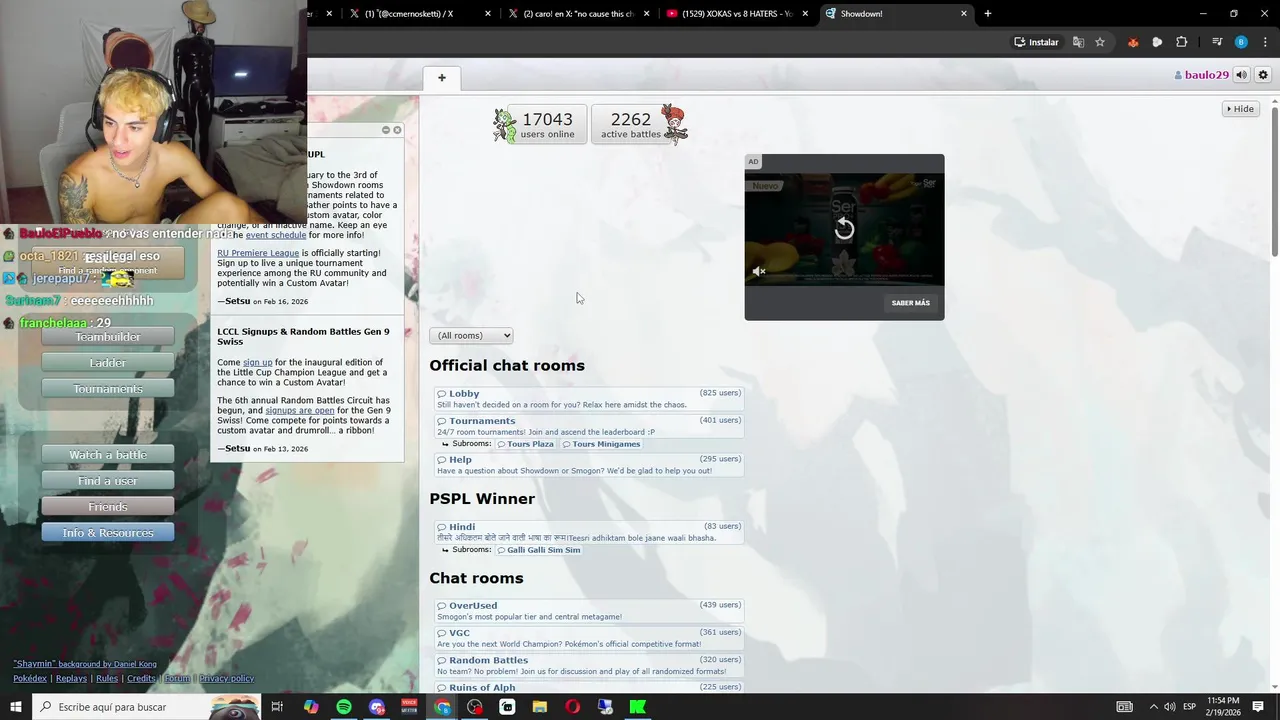
Task: Toggle the Showdown sound volume icon
Action: click(x=1241, y=75)
